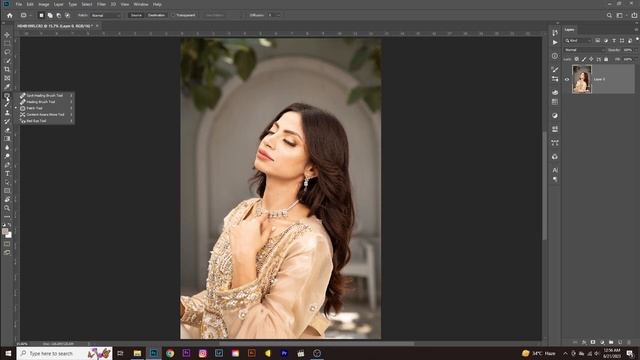The width and height of the screenshot is (640, 360).
Task: Open the Image menu
Action: click(x=44, y=4)
